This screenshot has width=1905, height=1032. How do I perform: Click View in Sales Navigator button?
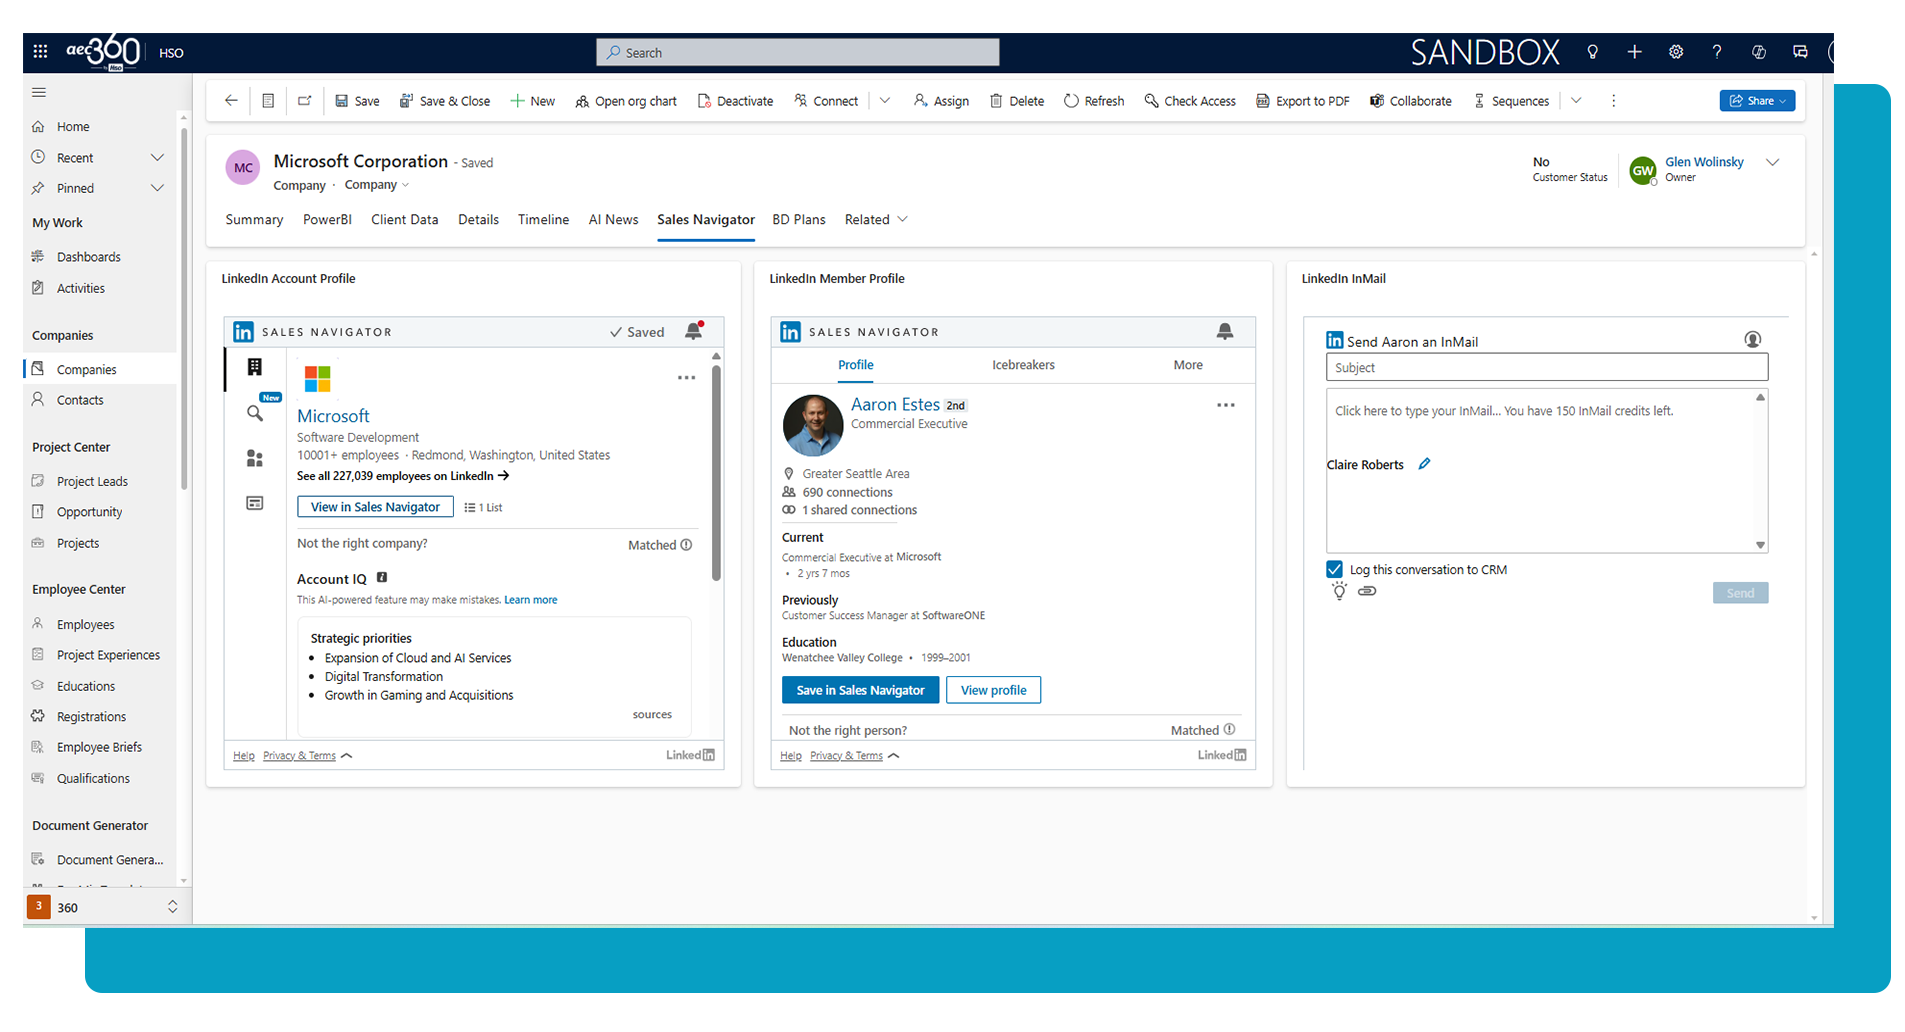click(375, 507)
